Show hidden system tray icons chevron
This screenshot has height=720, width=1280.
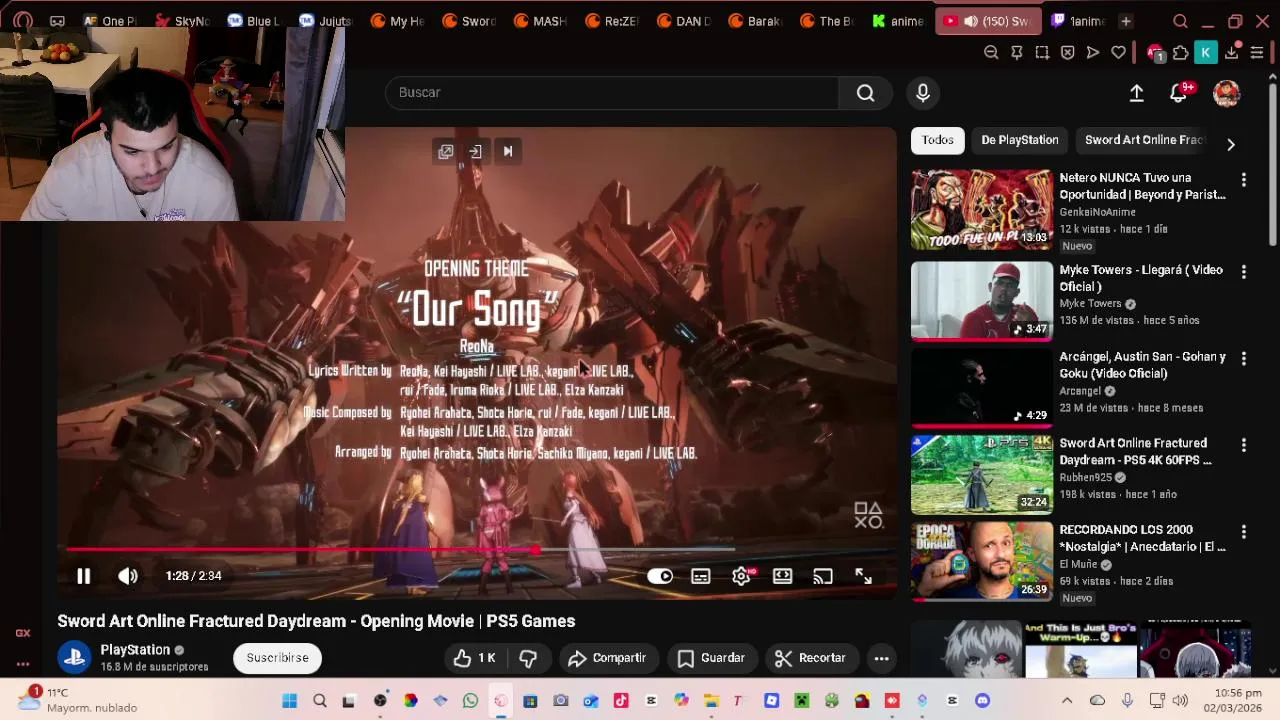tap(1067, 701)
